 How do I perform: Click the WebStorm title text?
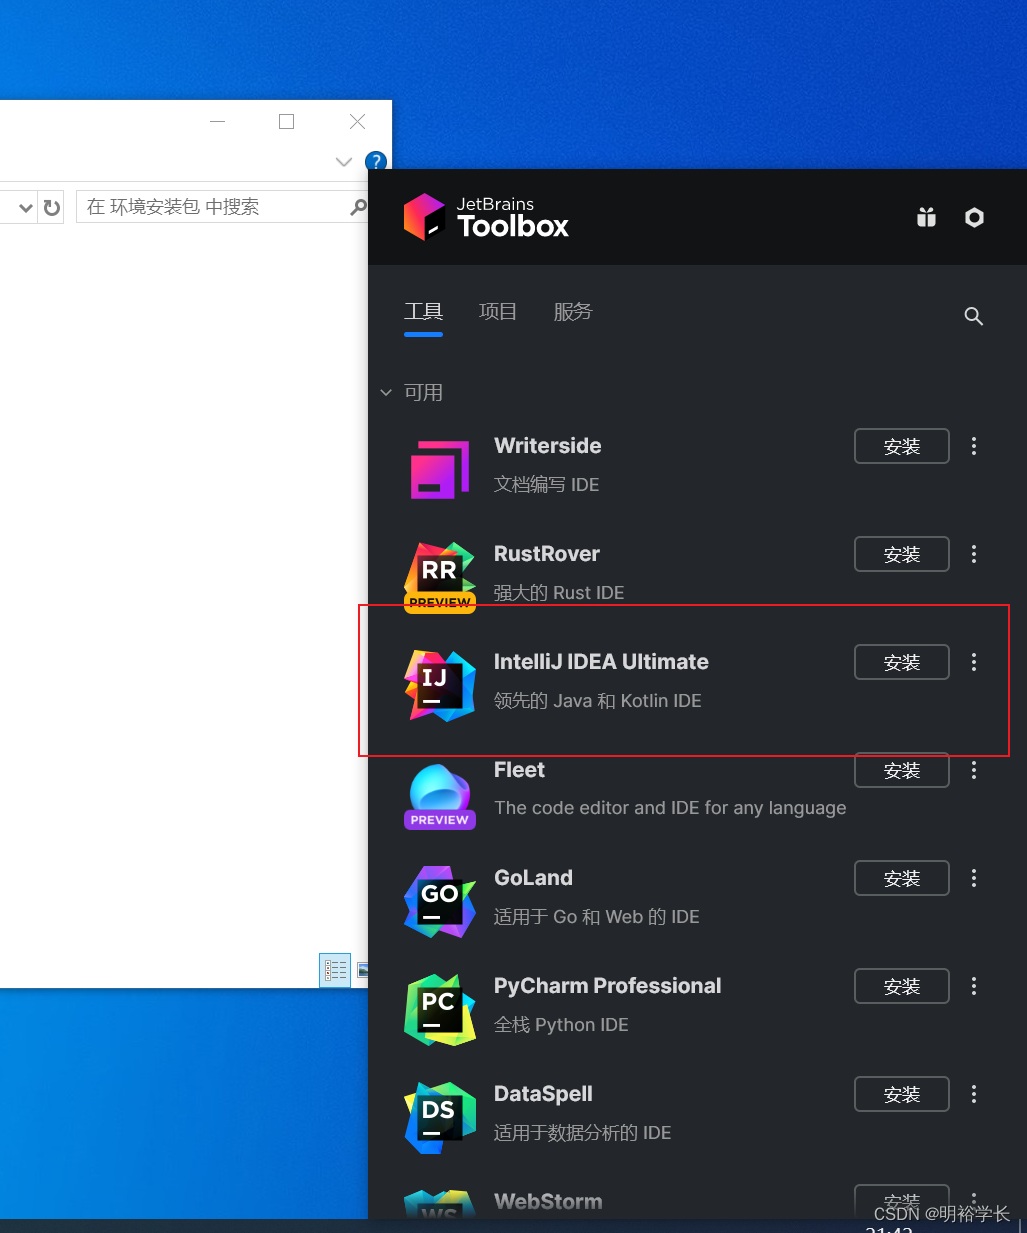548,1202
